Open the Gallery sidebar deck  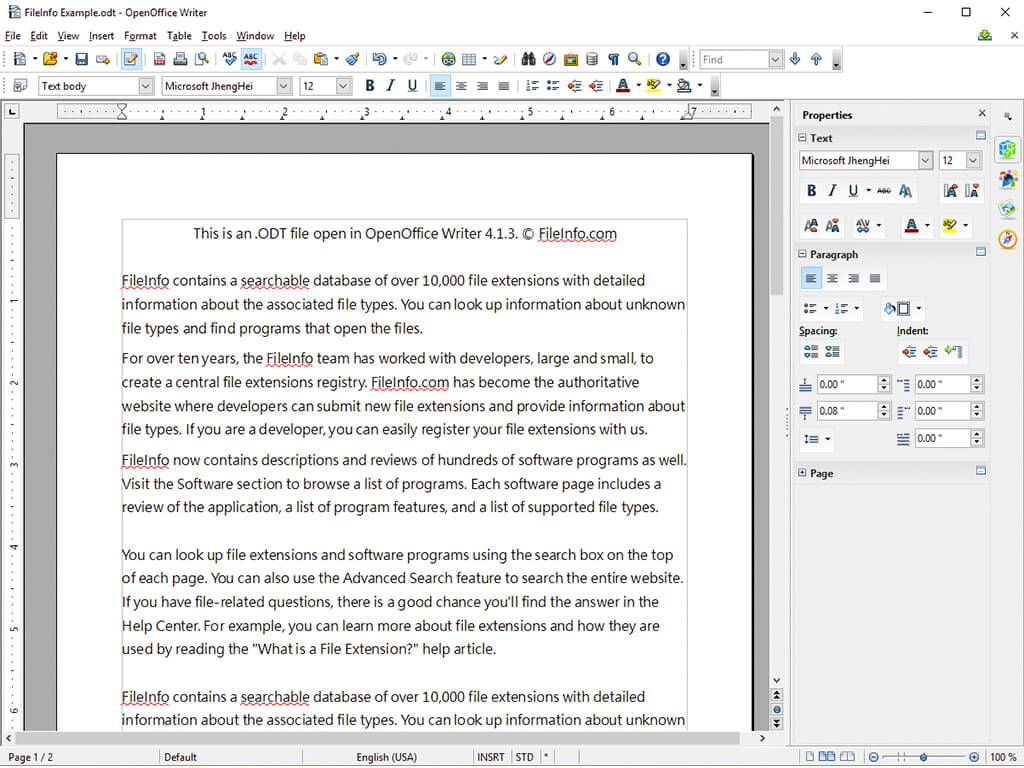point(1008,209)
